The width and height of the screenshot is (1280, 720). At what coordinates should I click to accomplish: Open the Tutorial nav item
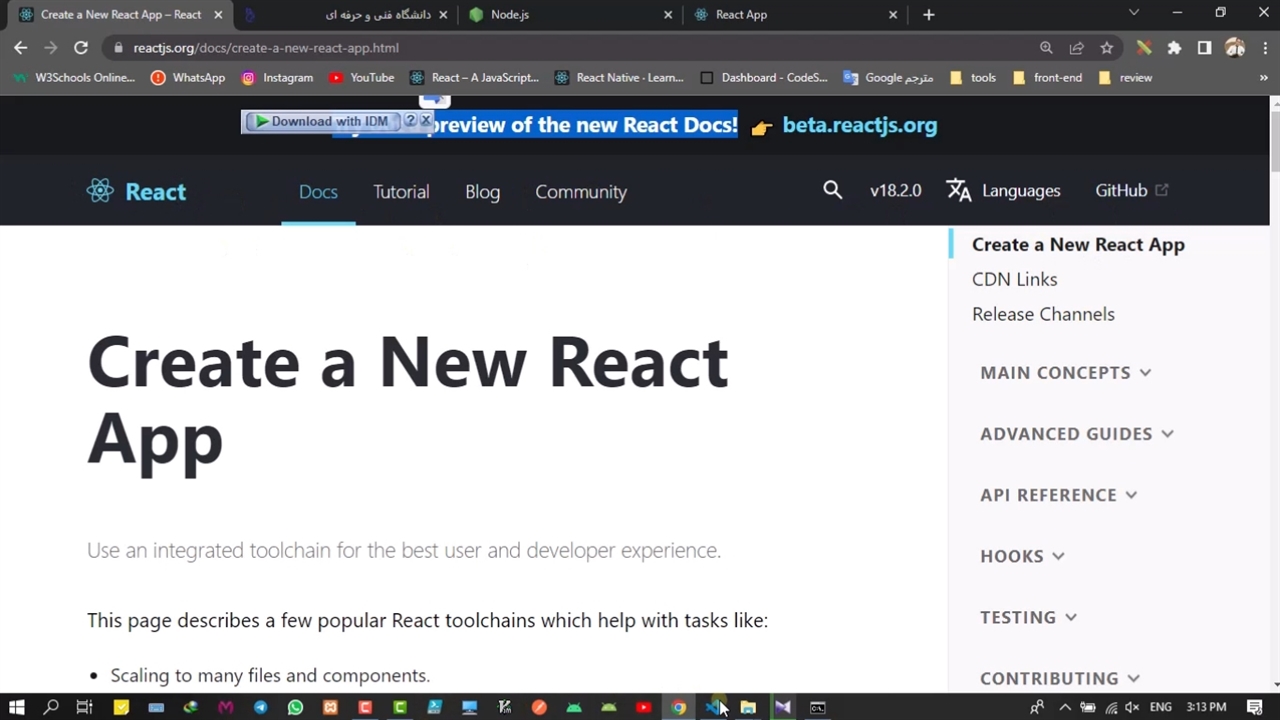[401, 192]
